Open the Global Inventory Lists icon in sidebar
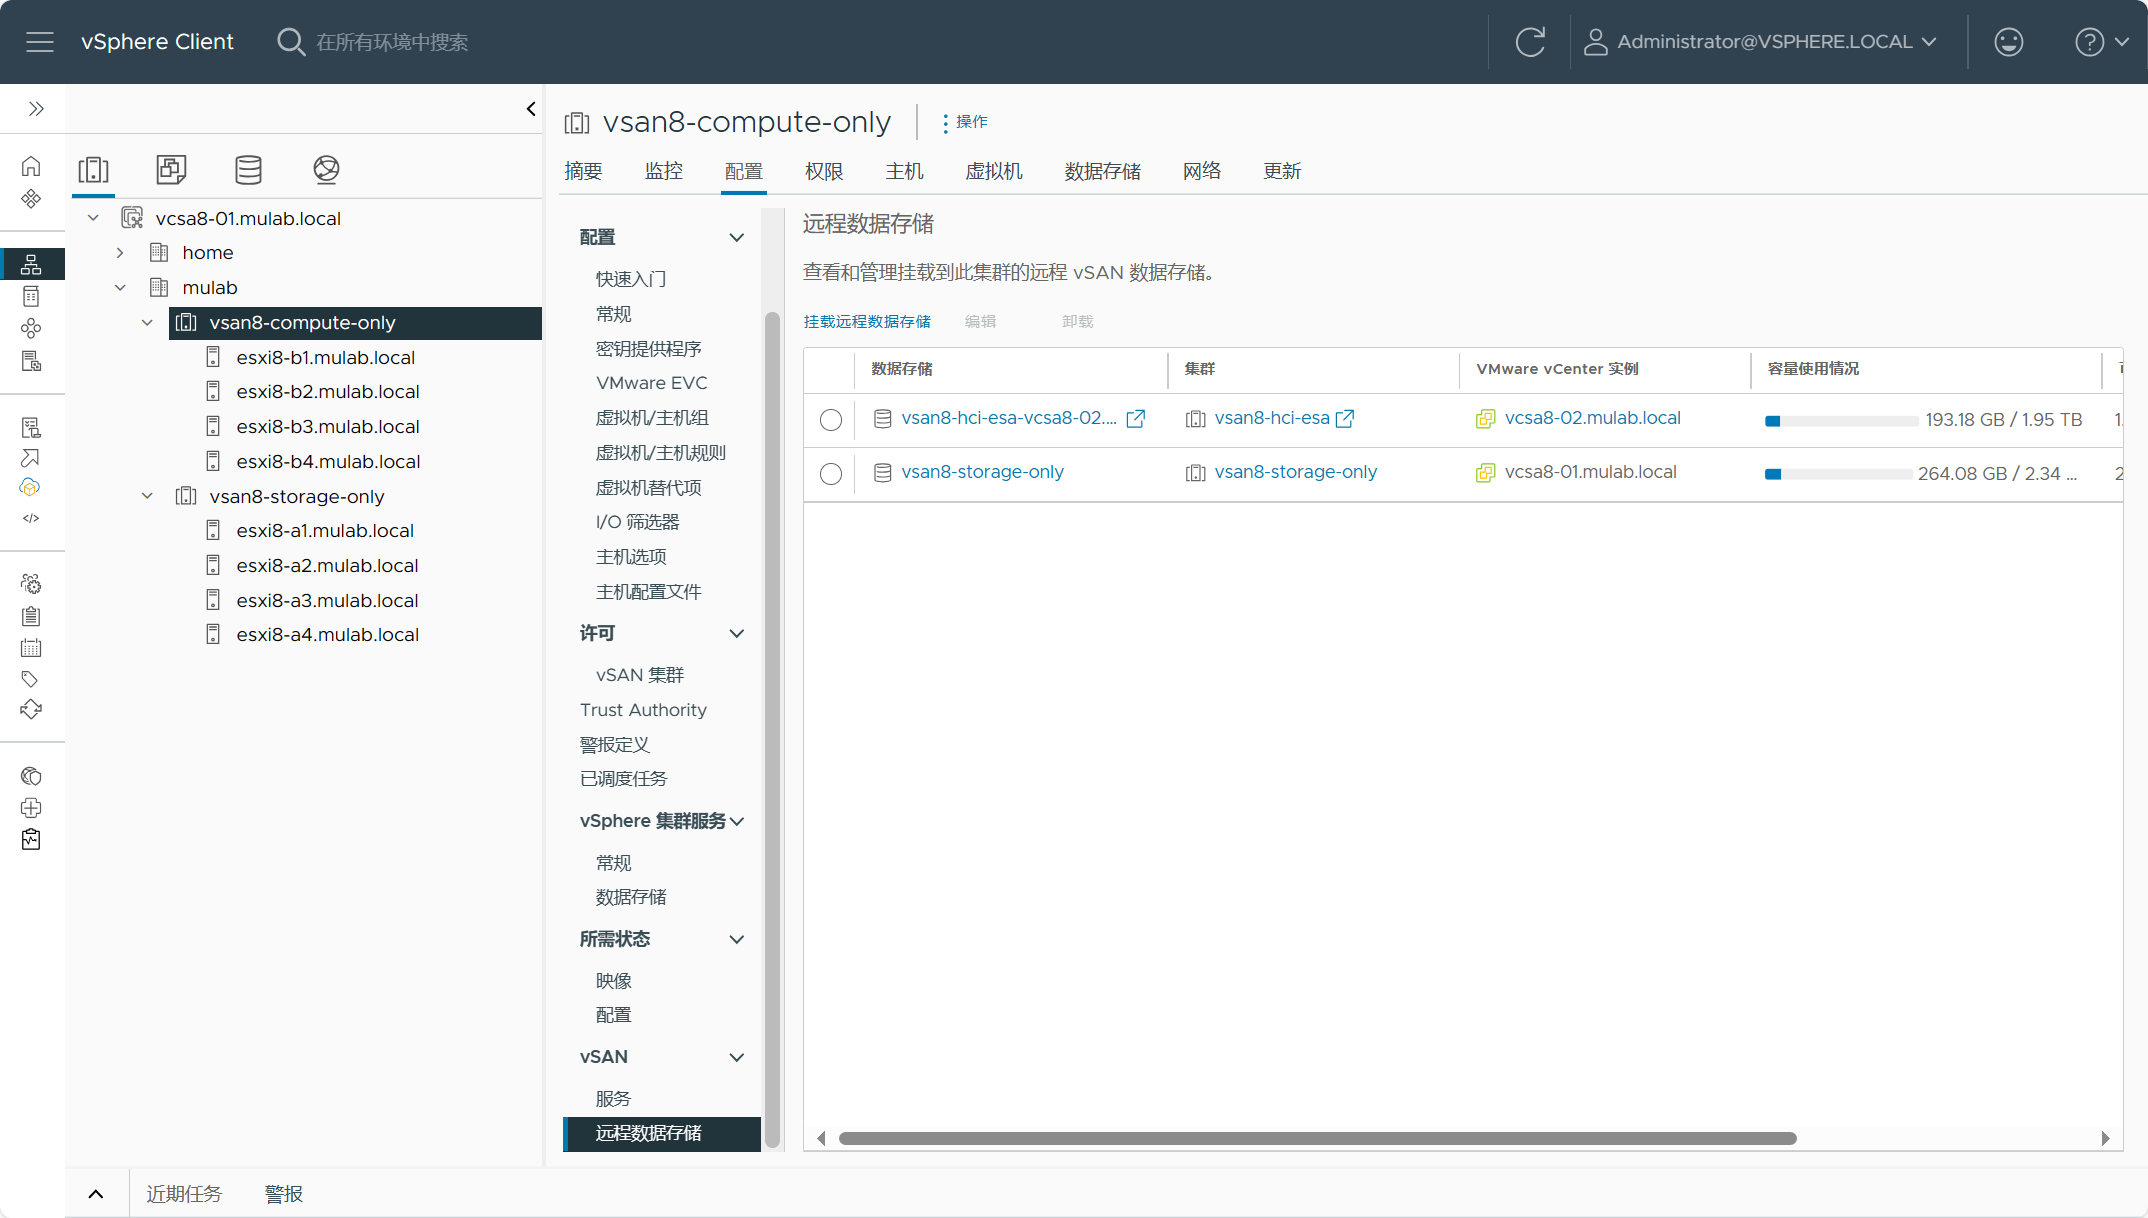This screenshot has height=1218, width=2148. click(x=31, y=361)
